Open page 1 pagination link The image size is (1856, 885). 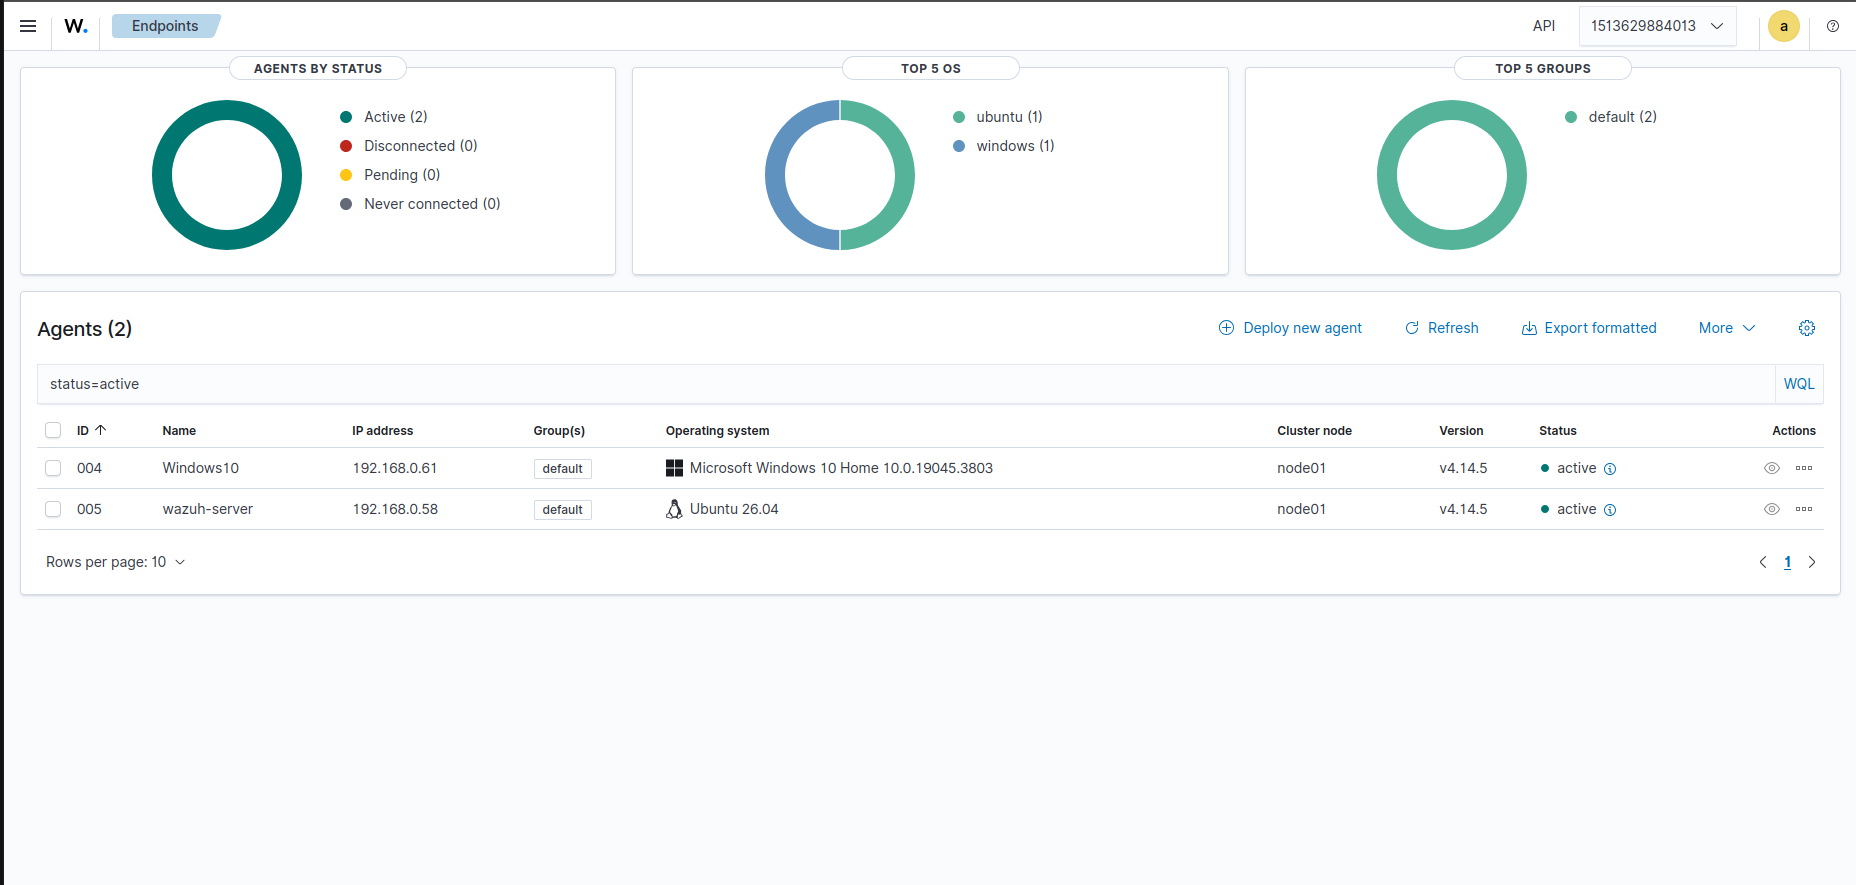[x=1787, y=562]
